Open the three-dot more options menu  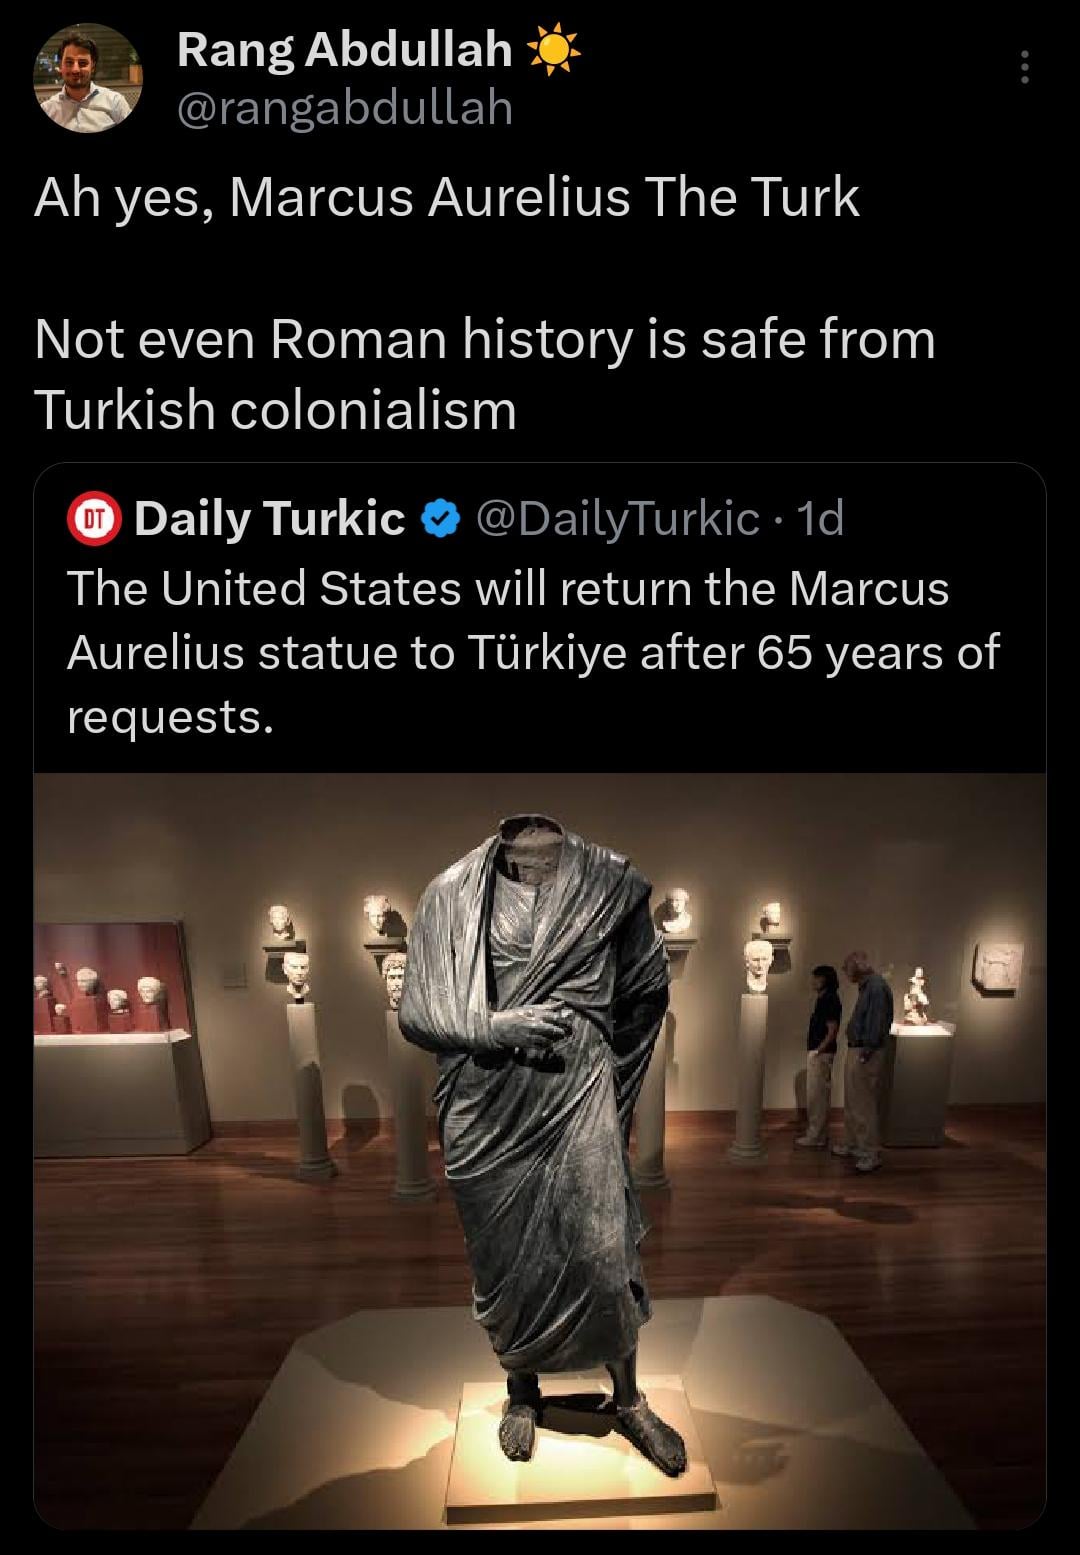pos(1023,68)
